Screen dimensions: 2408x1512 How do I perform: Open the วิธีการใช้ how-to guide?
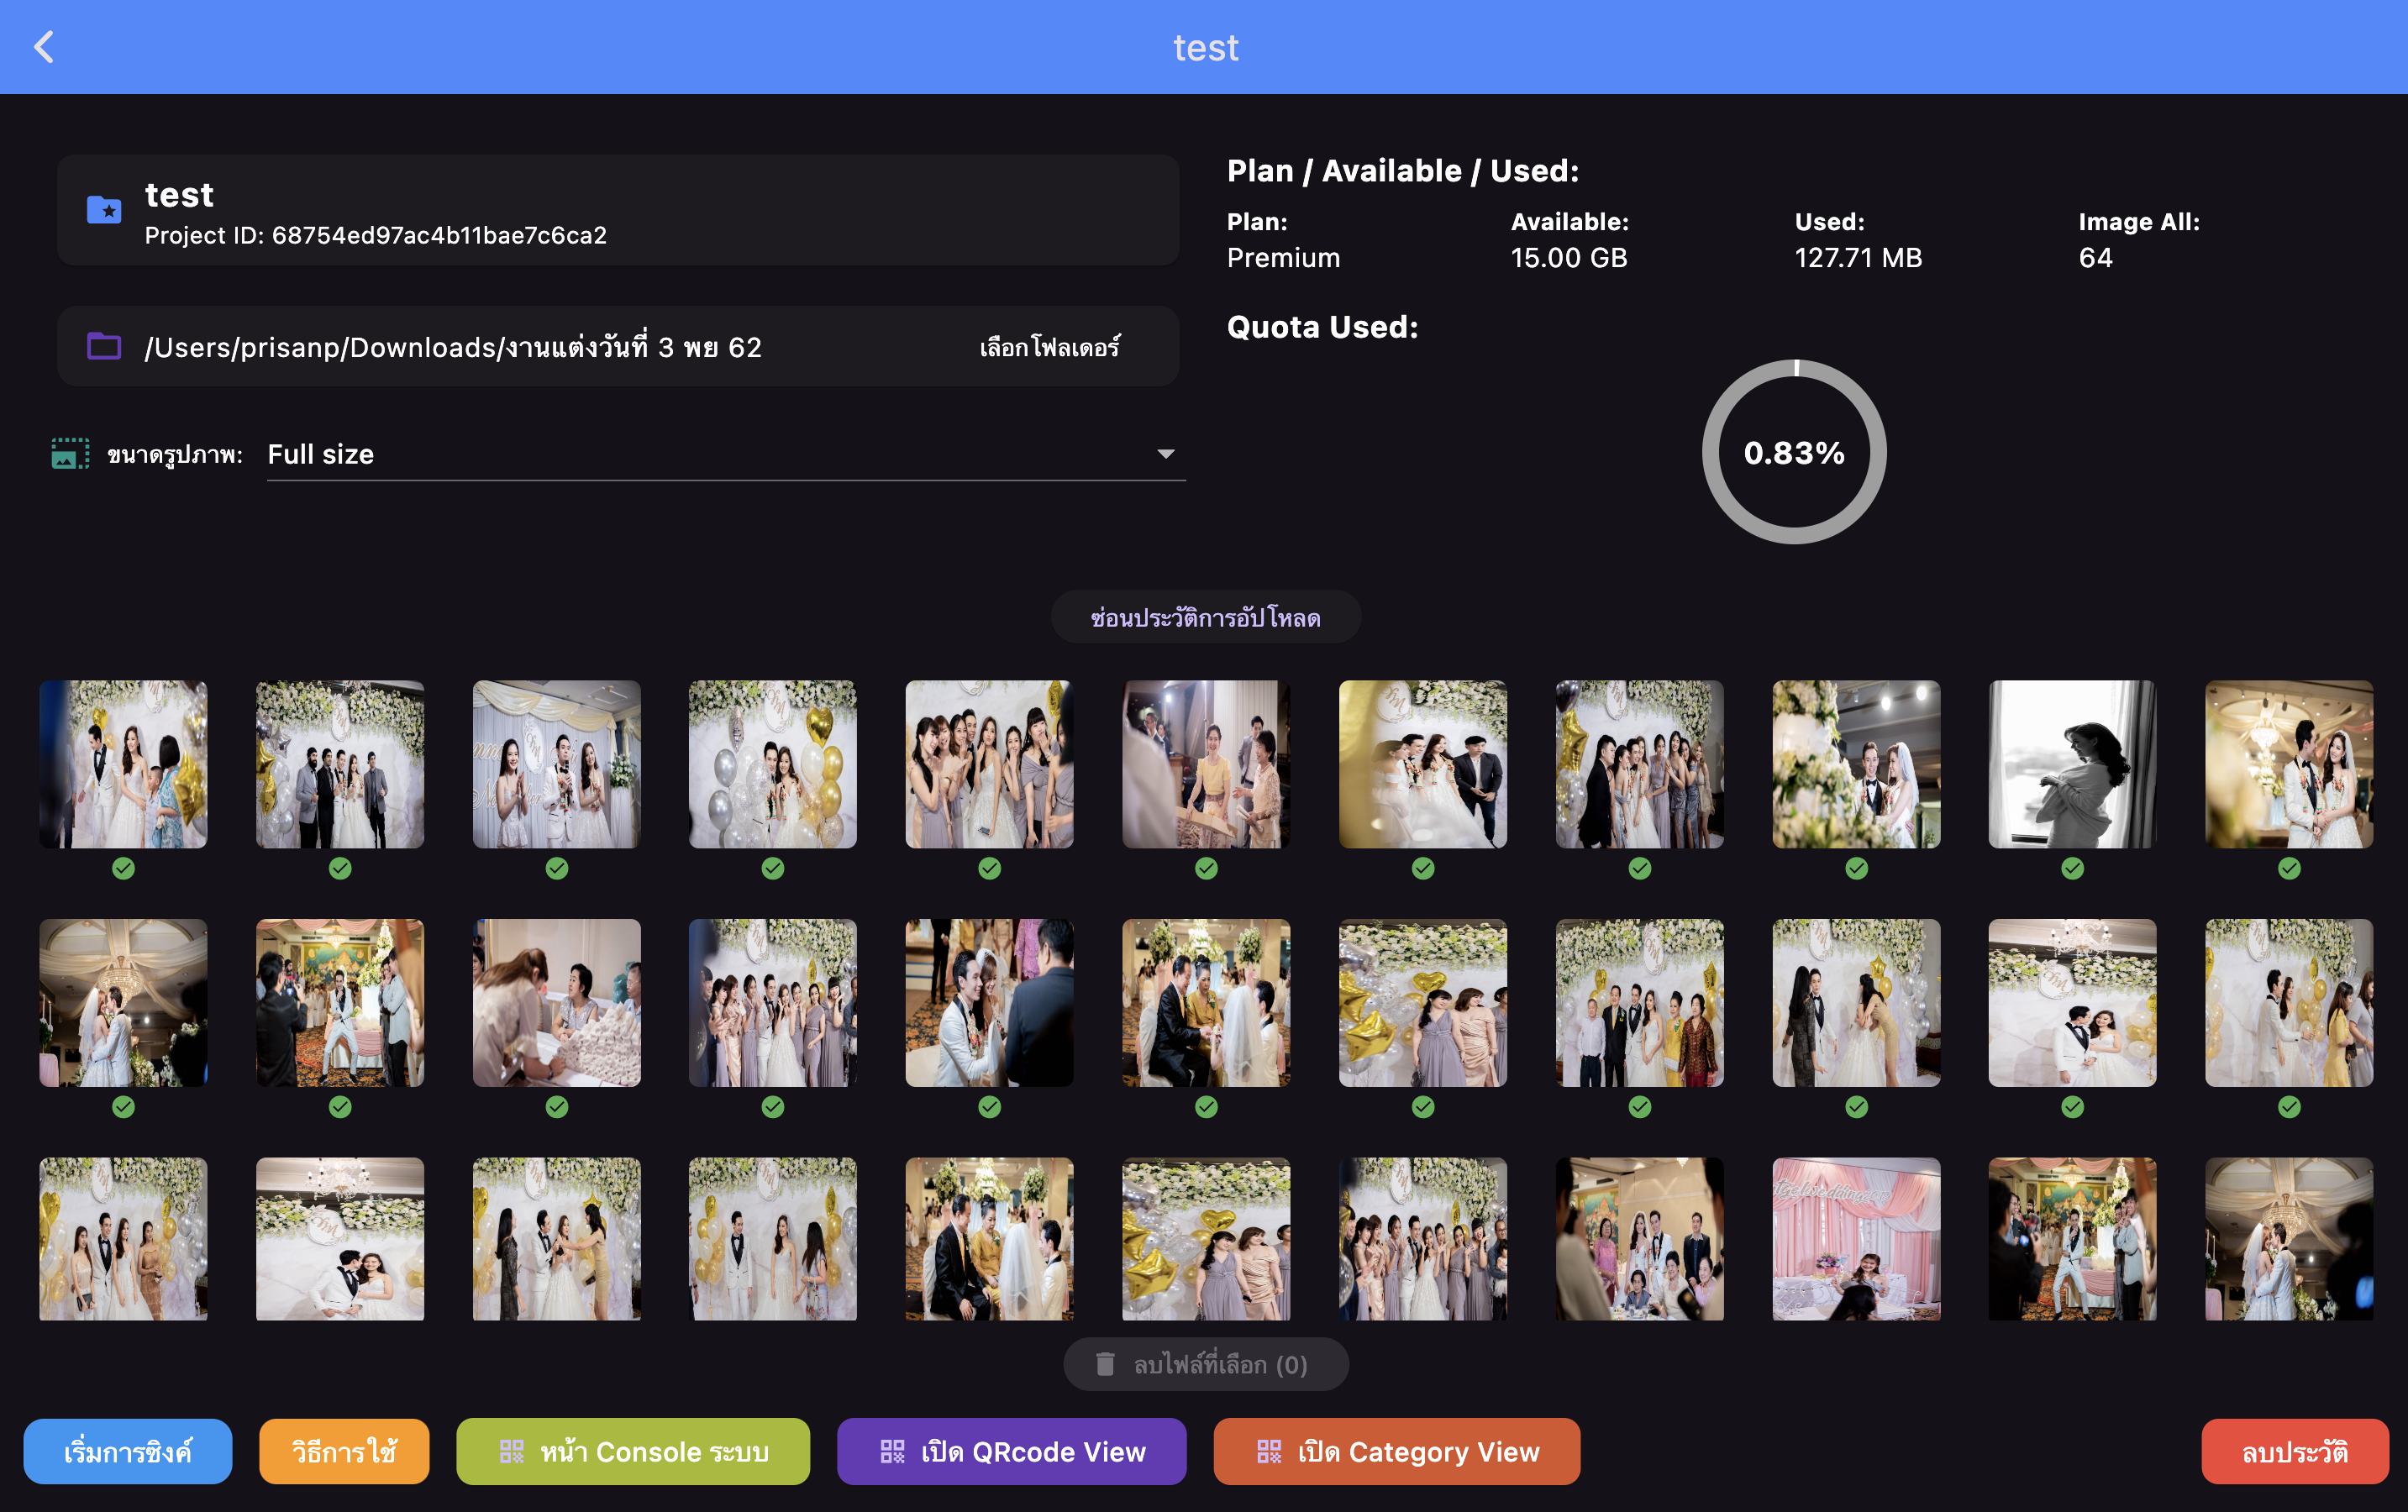344,1451
